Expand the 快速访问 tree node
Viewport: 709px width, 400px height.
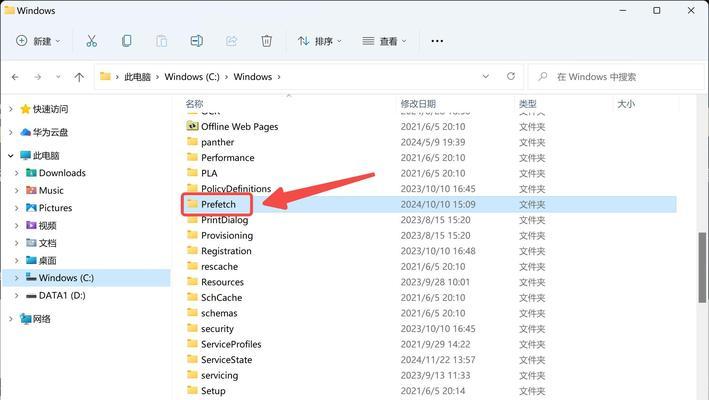point(11,109)
